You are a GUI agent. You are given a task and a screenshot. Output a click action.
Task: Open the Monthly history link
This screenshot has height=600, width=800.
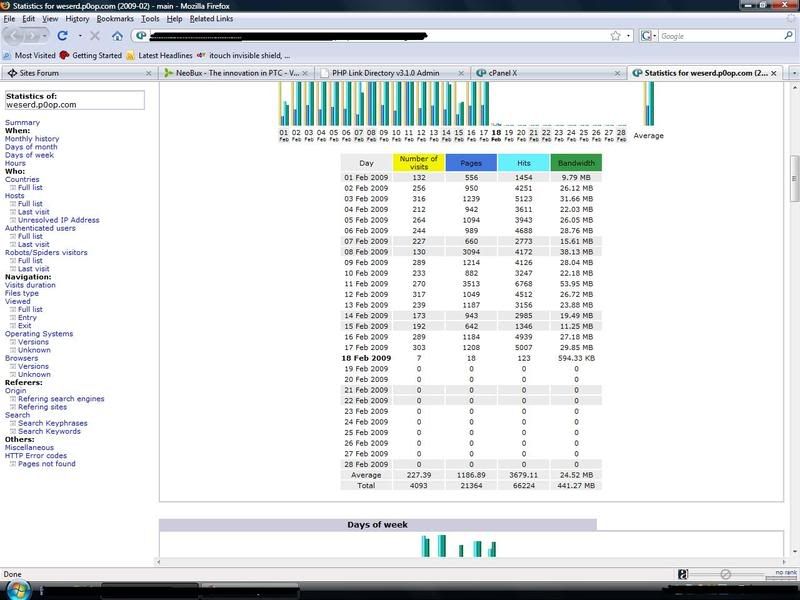pyautogui.click(x=32, y=139)
